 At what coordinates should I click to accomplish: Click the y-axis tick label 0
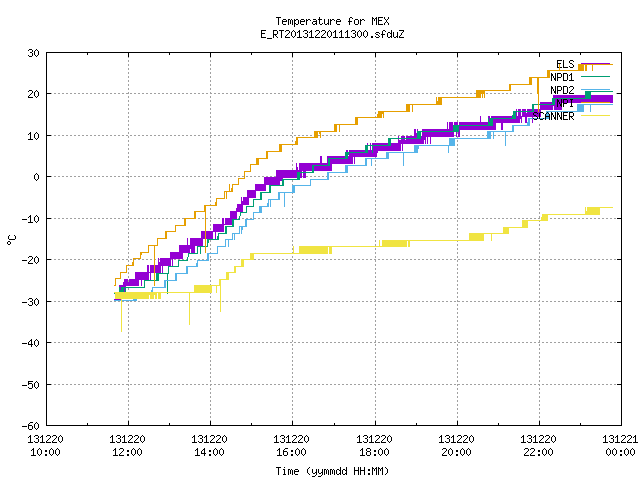point(37,177)
